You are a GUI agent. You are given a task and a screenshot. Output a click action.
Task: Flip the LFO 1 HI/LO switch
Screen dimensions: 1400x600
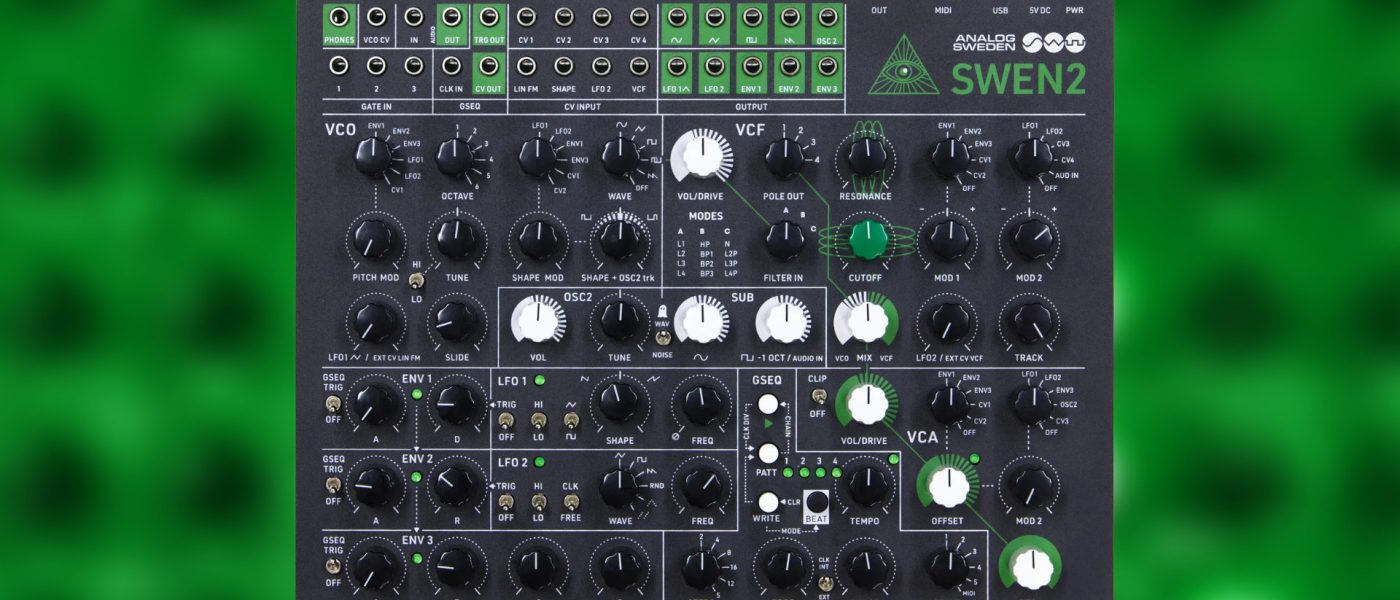(538, 421)
